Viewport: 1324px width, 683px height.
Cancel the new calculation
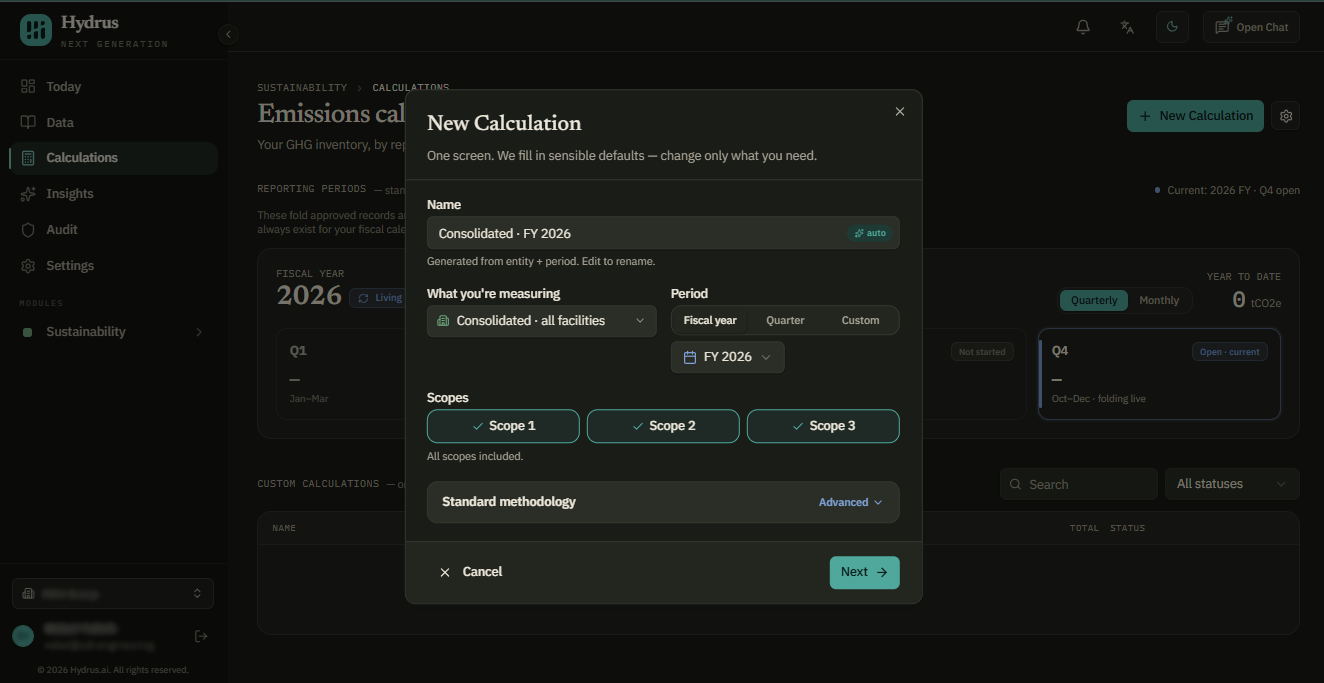tap(471, 572)
